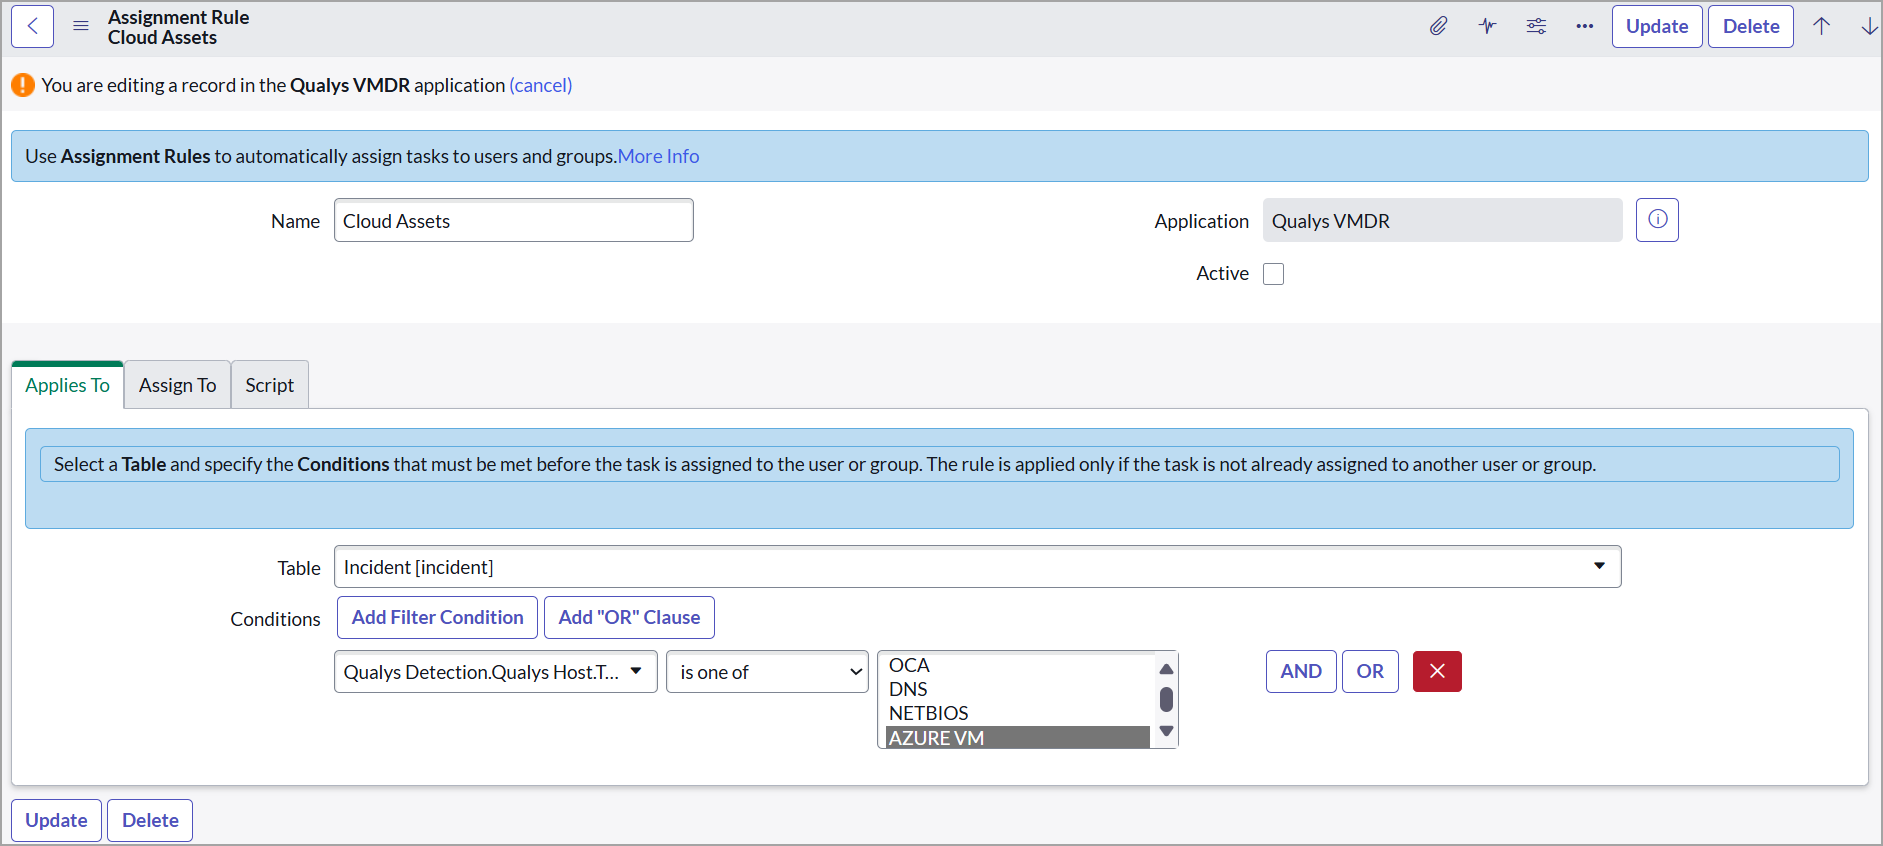Click the bottom Delete button
This screenshot has width=1883, height=846.
point(150,820)
